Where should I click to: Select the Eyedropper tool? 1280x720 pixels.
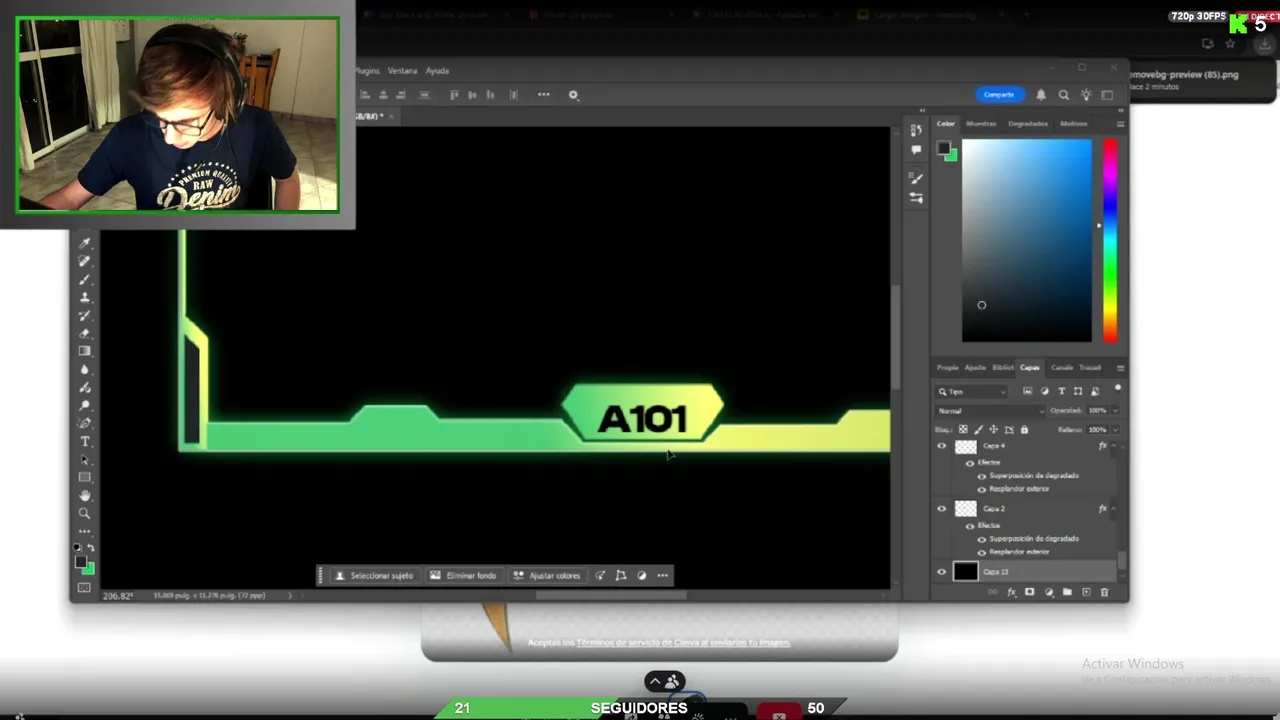(85, 243)
